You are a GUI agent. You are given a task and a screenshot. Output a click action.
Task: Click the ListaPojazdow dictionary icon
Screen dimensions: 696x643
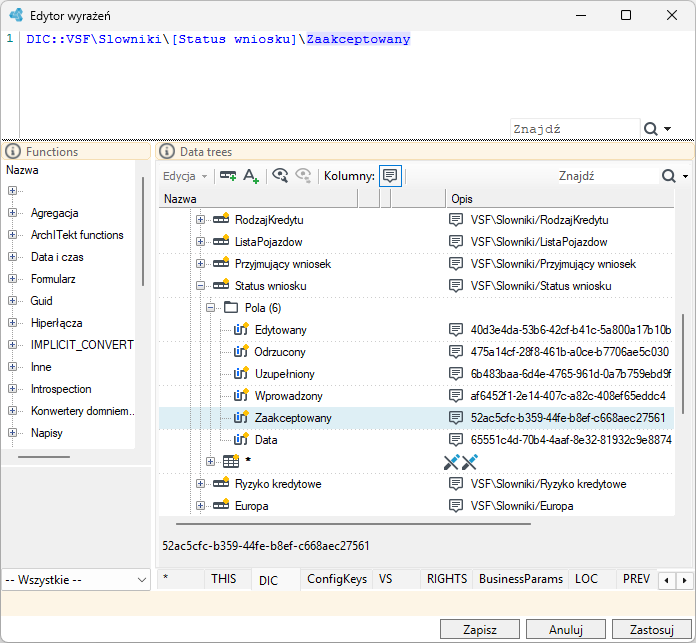pyautogui.click(x=221, y=241)
